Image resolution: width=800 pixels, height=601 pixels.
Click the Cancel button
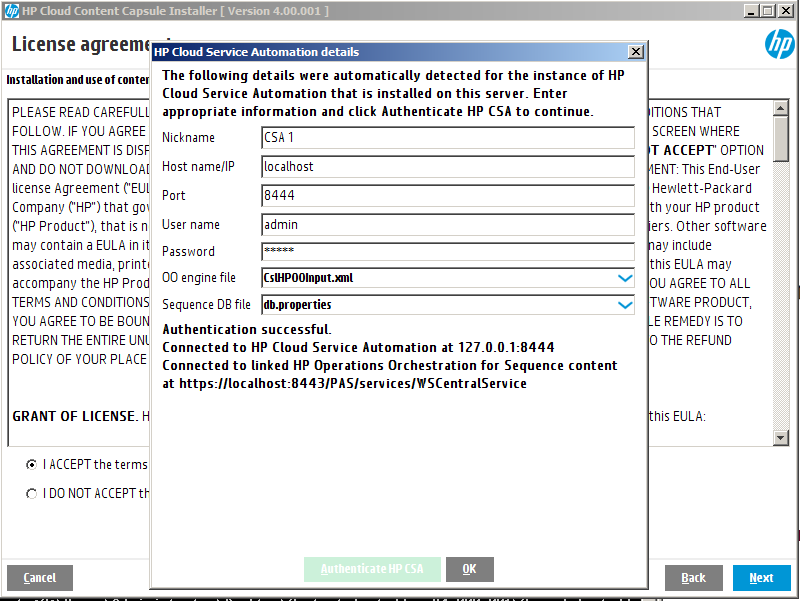click(39, 578)
